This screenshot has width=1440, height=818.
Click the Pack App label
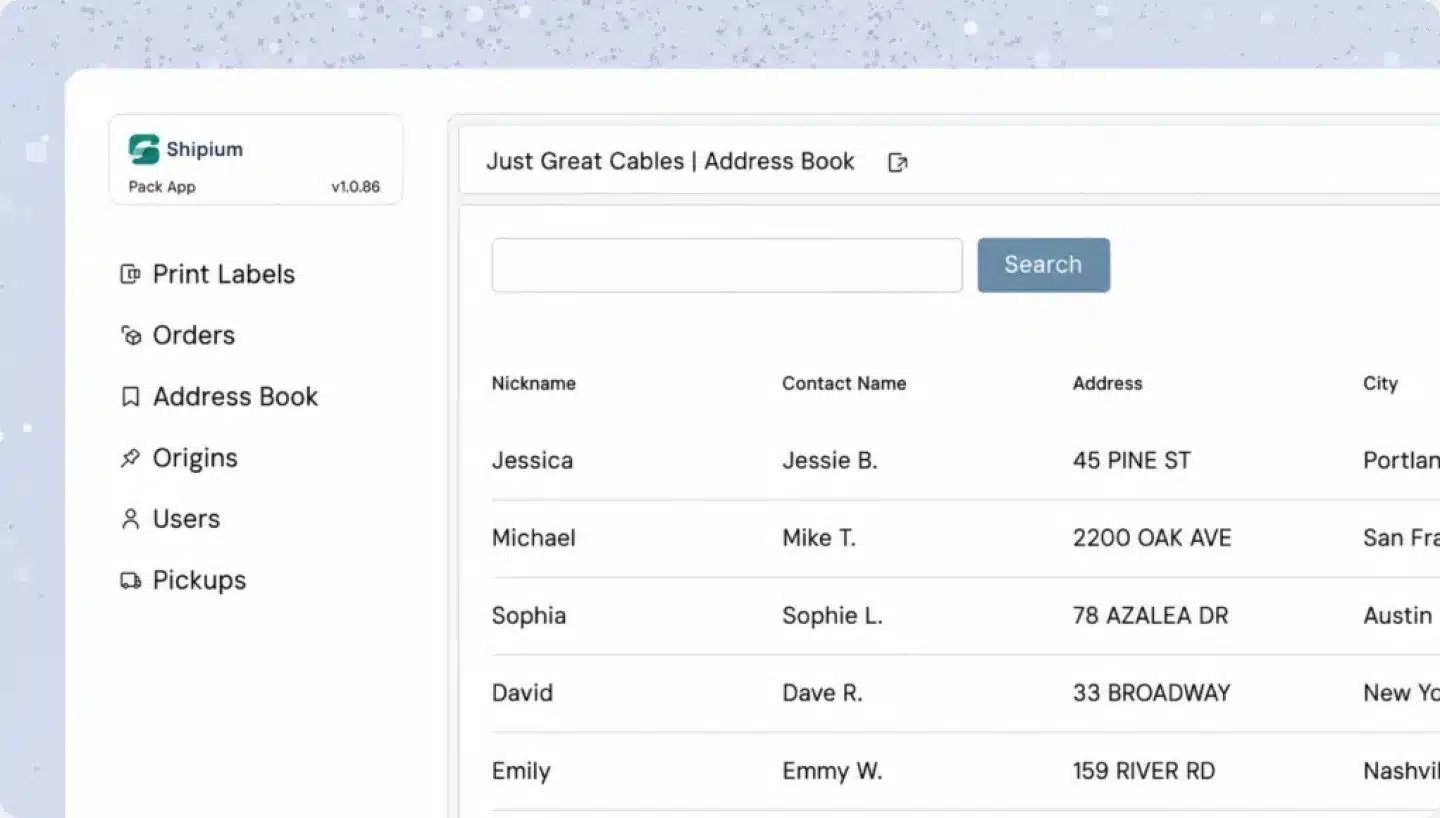(162, 187)
